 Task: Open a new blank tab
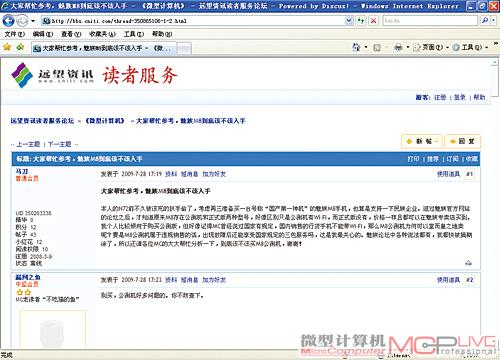[184, 48]
